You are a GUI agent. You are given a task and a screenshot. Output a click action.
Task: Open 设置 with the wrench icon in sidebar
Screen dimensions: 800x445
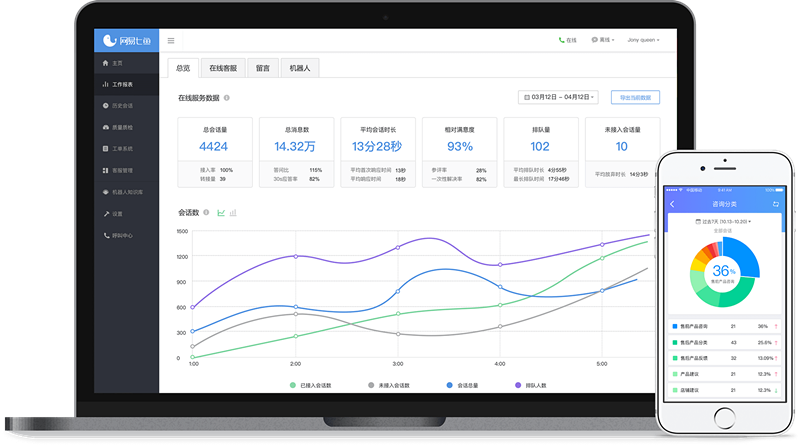click(126, 214)
